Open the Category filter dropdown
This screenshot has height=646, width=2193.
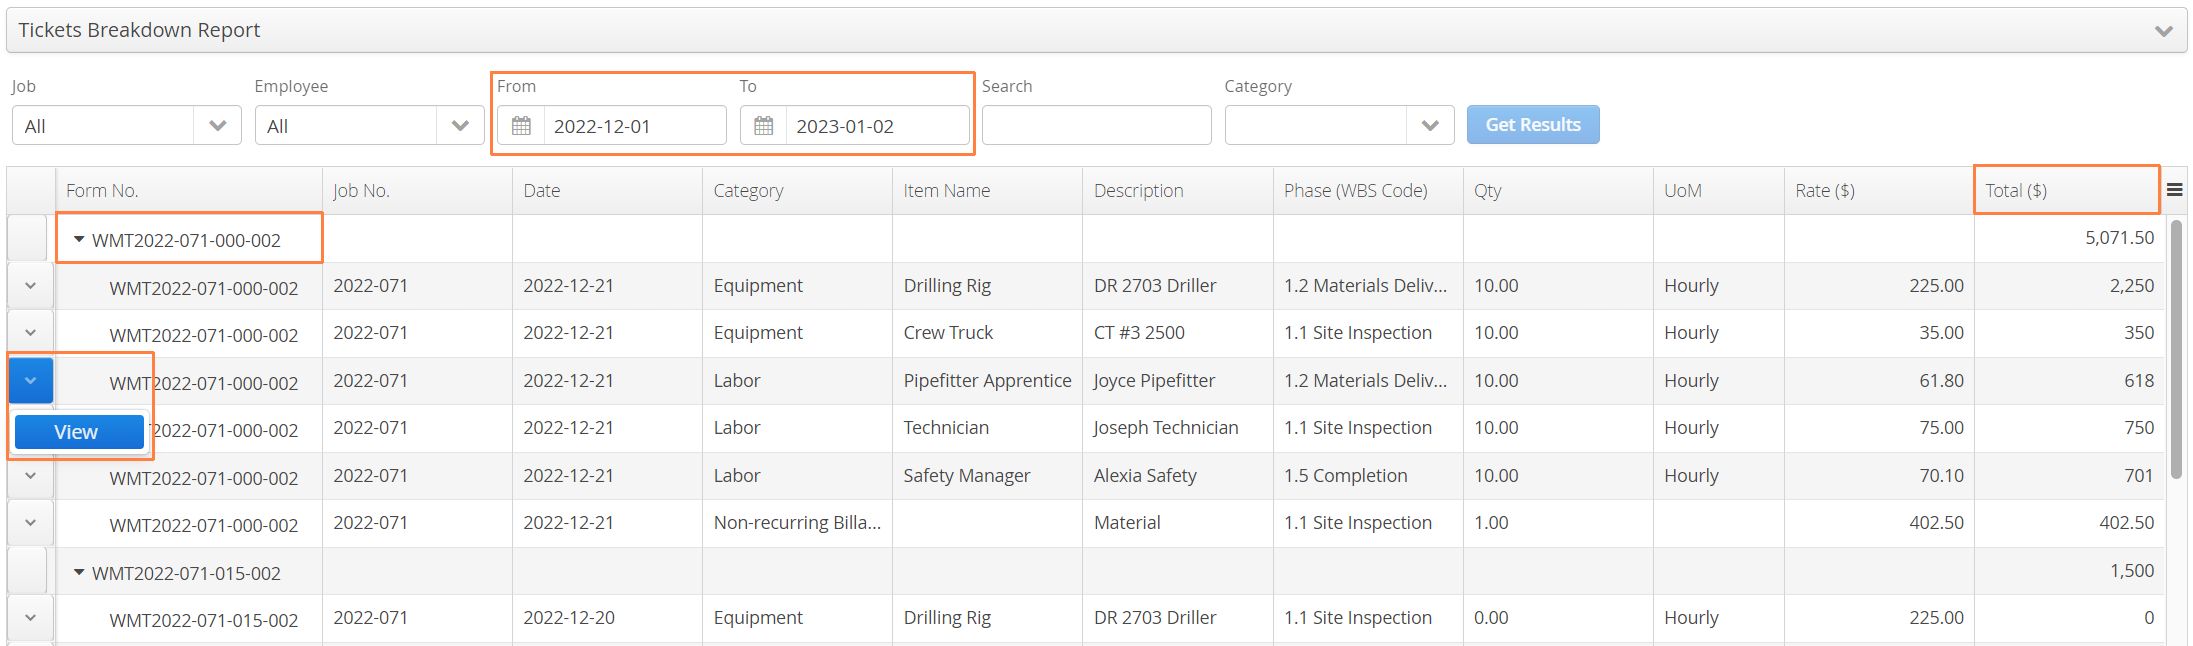pyautogui.click(x=1339, y=126)
